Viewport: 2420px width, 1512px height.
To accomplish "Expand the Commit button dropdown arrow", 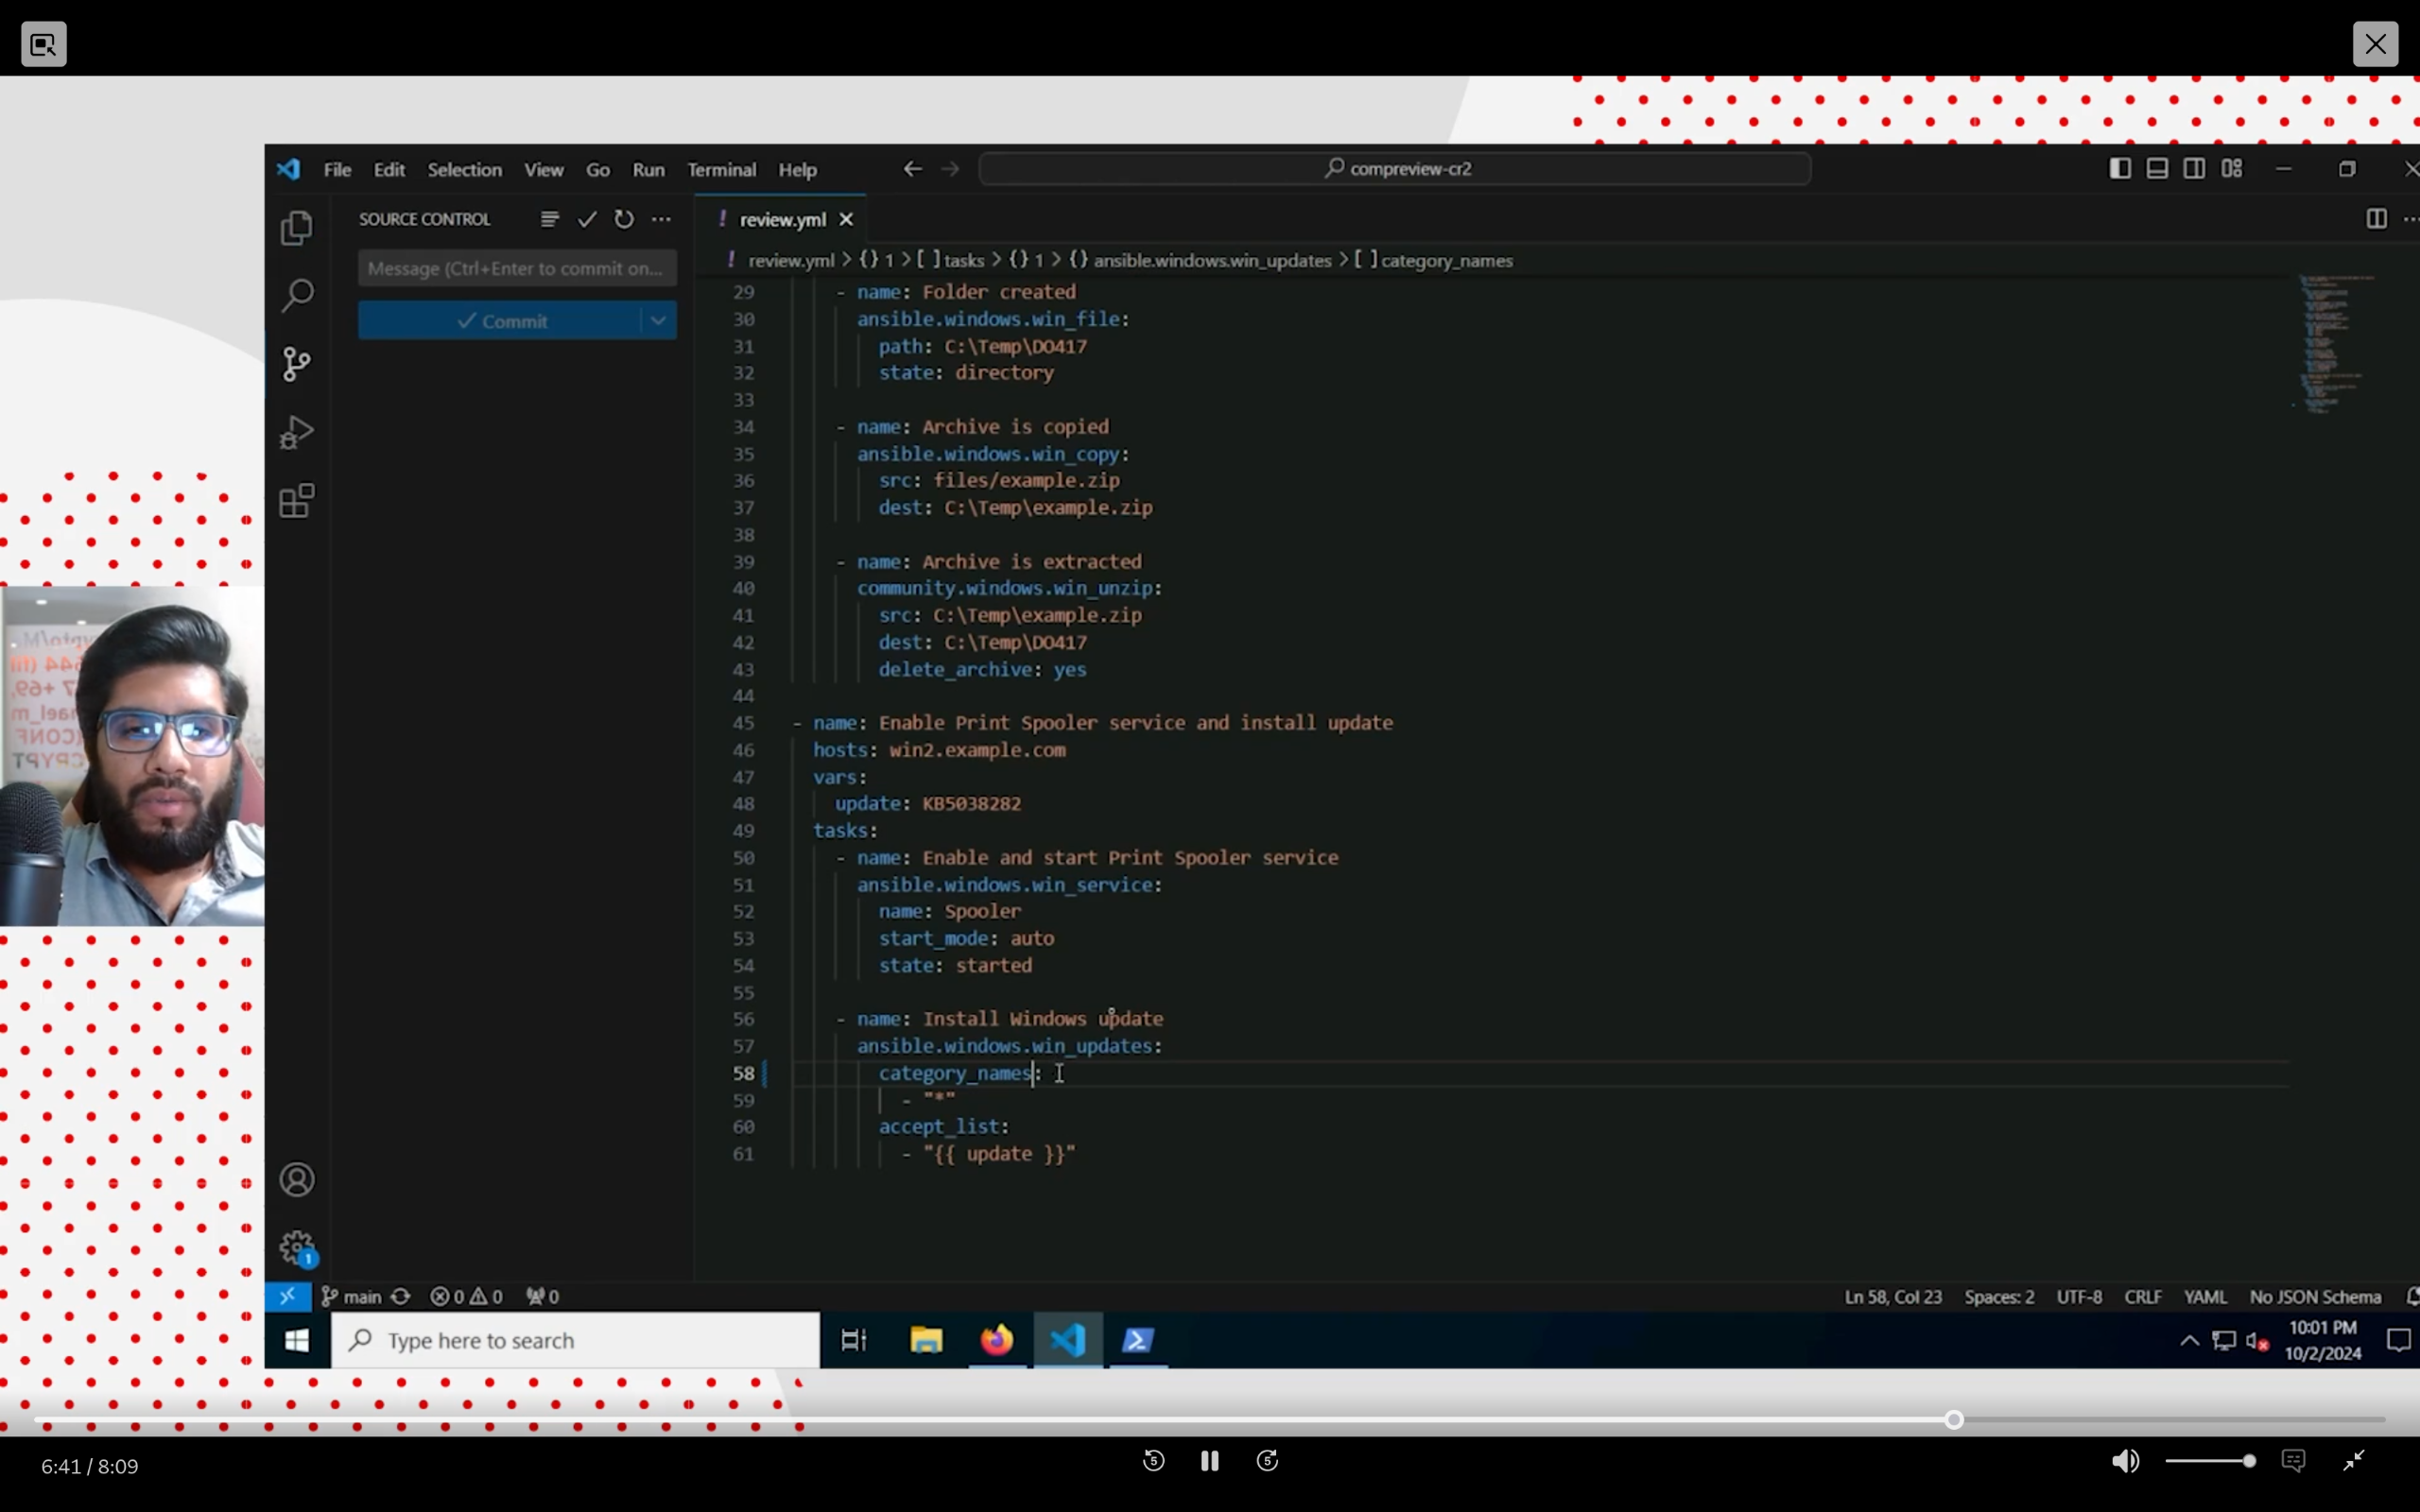I will tap(658, 321).
